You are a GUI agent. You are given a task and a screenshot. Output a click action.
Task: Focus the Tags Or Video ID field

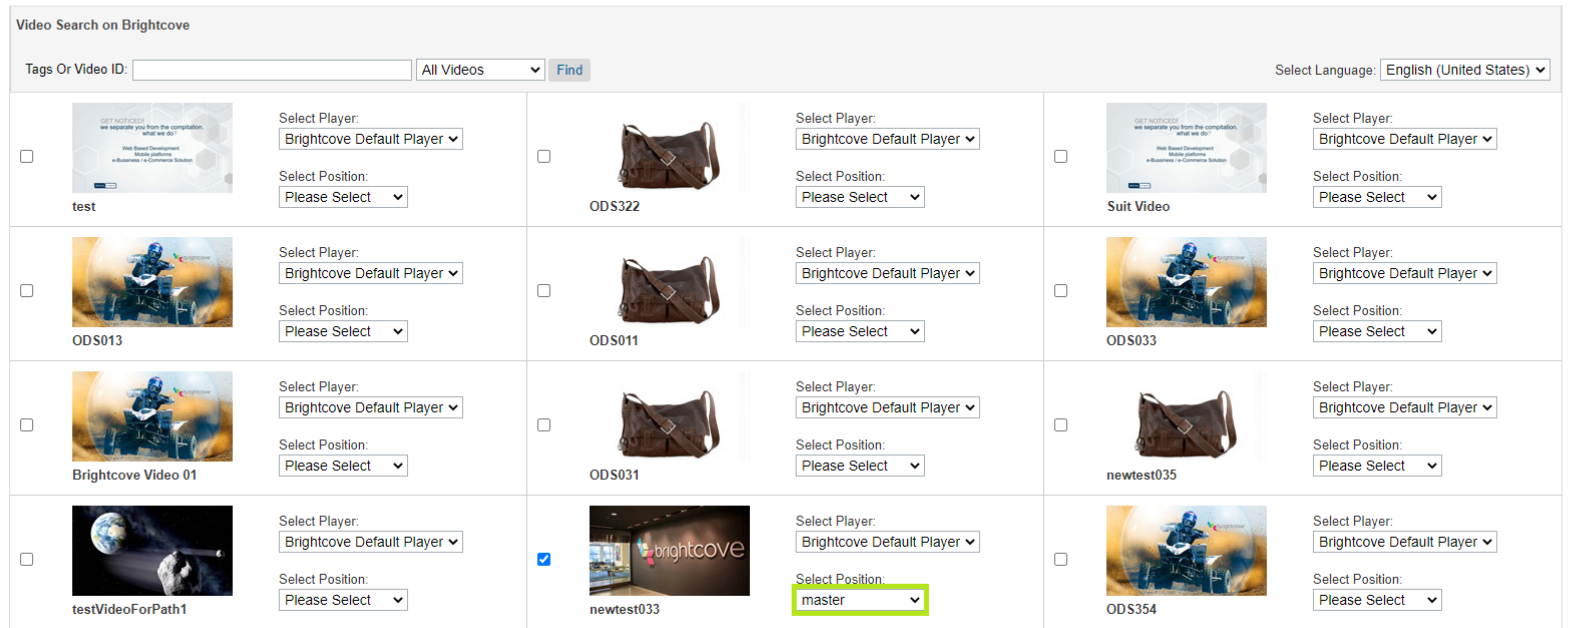tap(272, 70)
